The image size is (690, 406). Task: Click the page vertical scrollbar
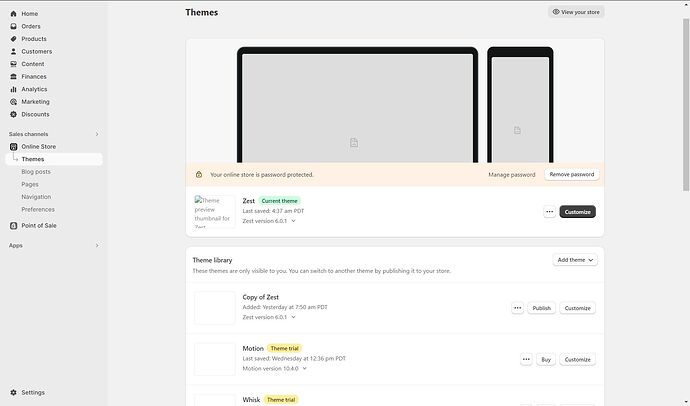(686, 105)
